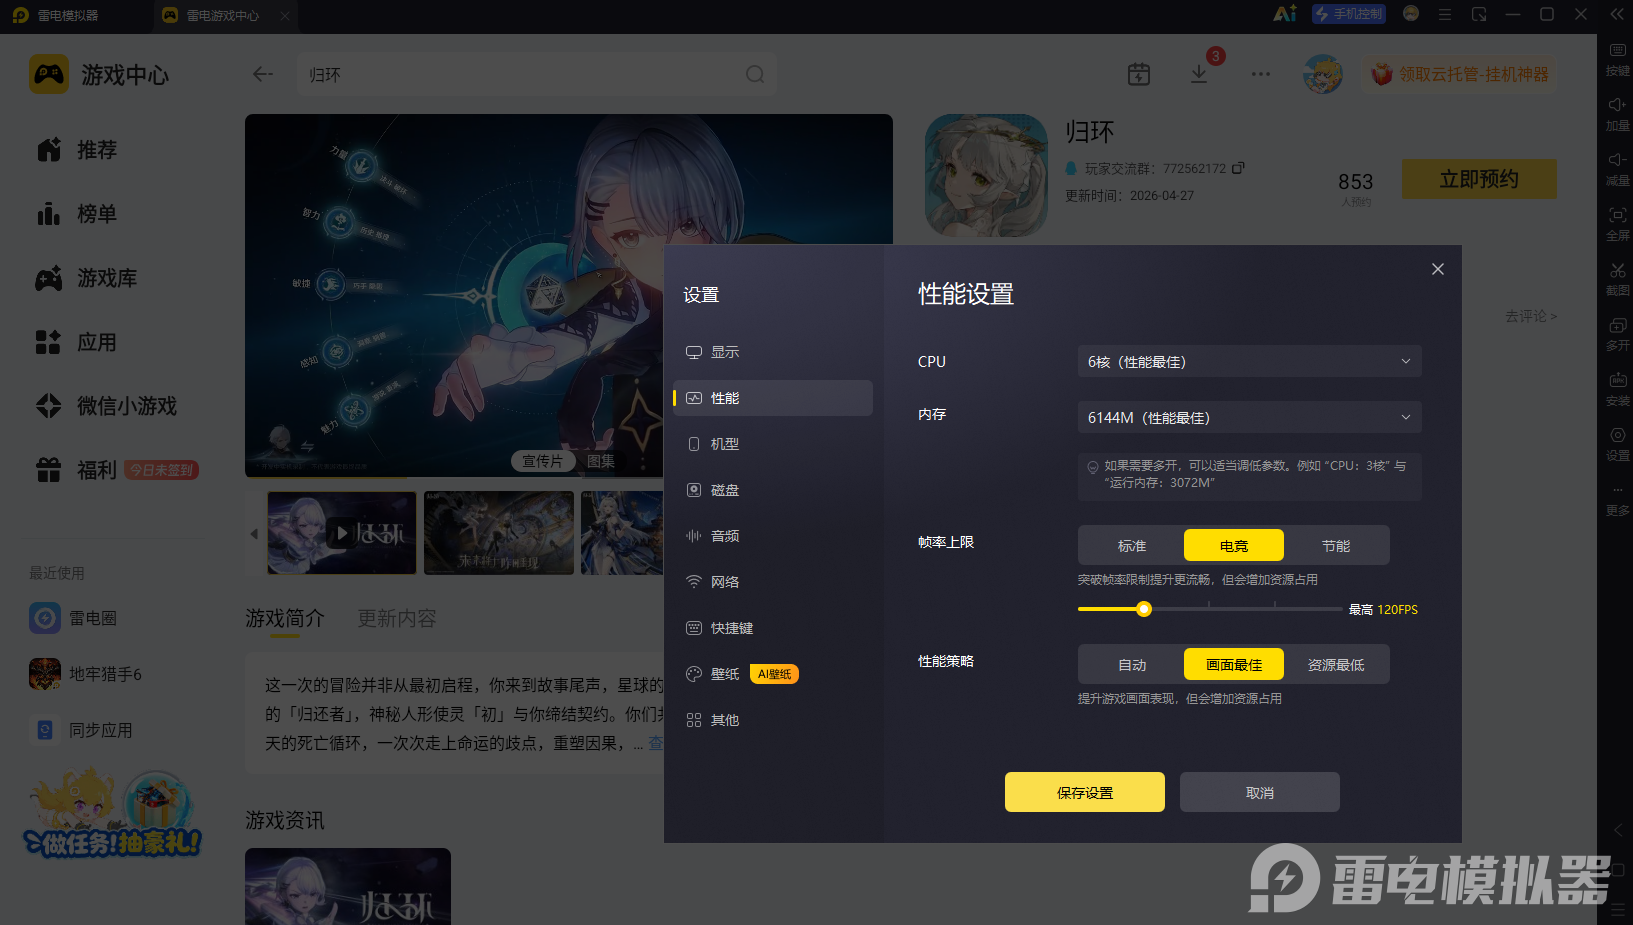The height and width of the screenshot is (925, 1633).
Task: Open the calendar check-in icon
Action: coord(1139,74)
